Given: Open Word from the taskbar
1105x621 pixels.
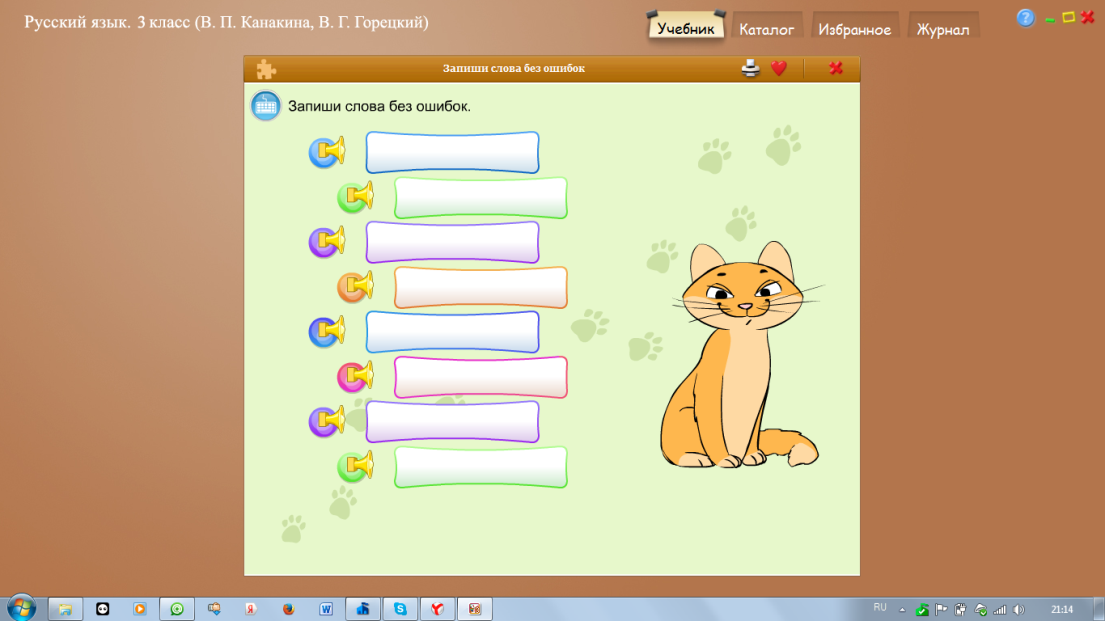Looking at the screenshot, I should [x=326, y=609].
